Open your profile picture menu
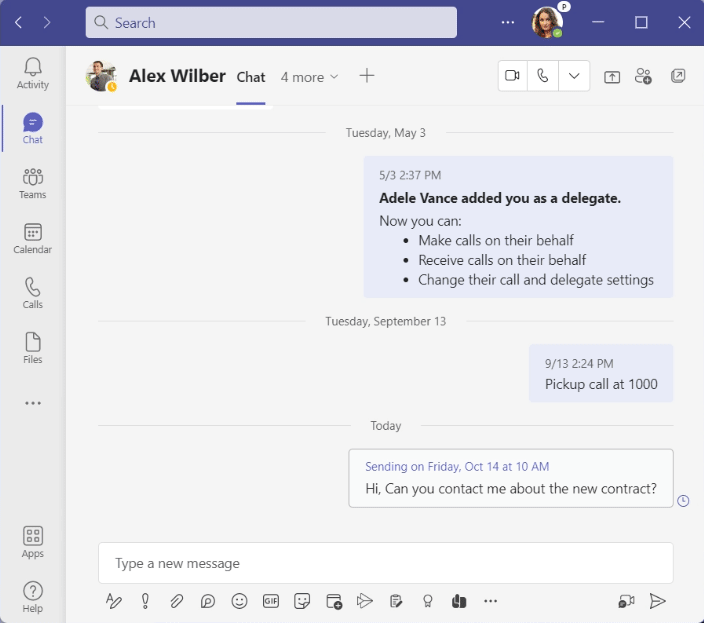This screenshot has width=704, height=623. click(x=547, y=22)
